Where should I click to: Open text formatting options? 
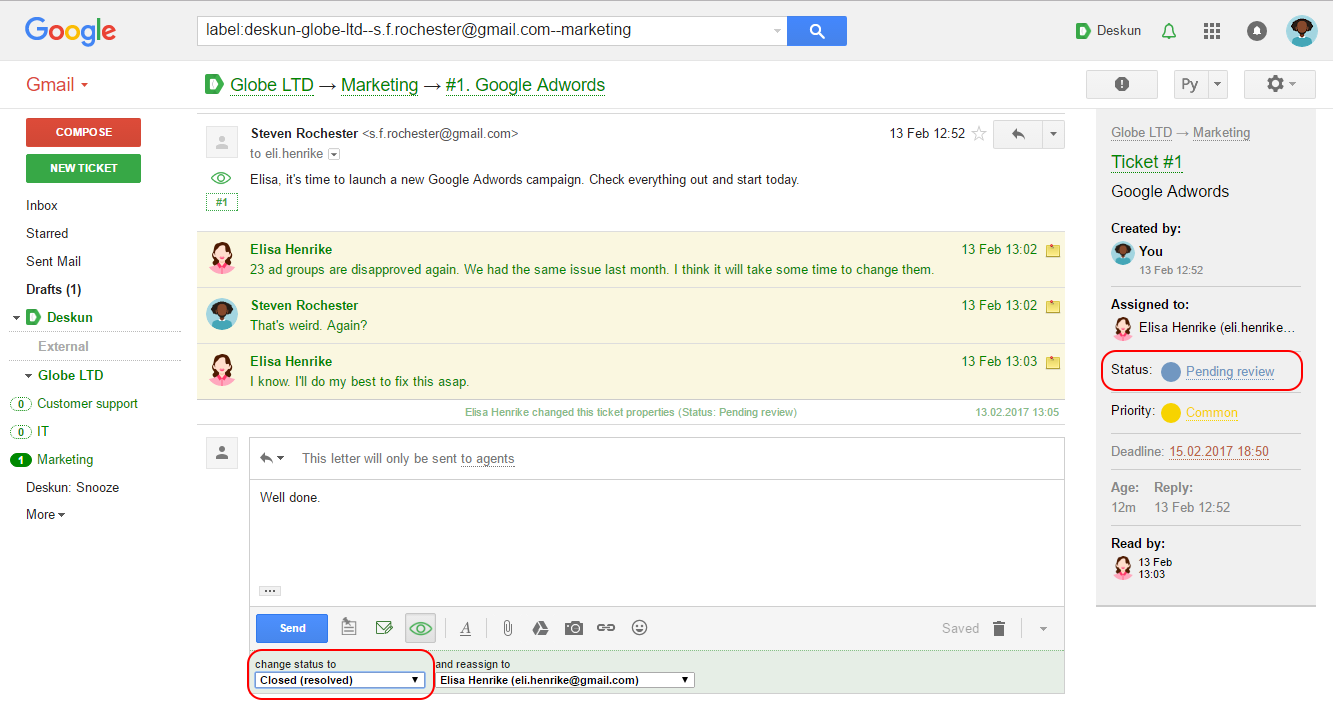tap(465, 628)
